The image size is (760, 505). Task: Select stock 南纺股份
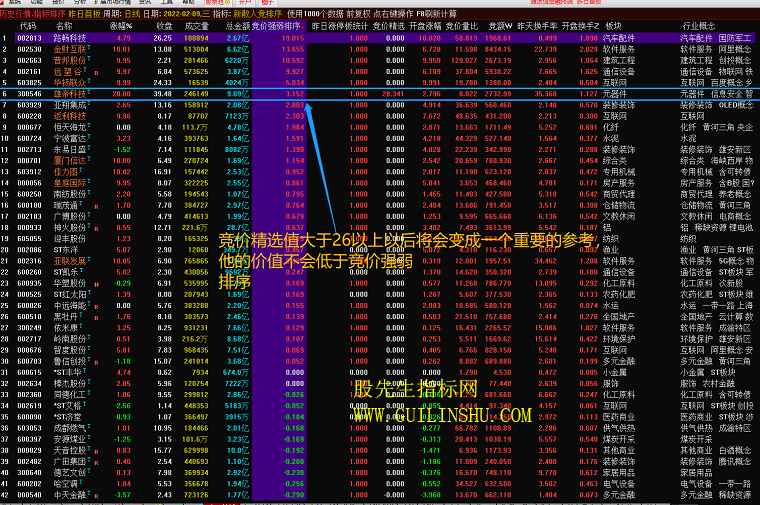(69, 194)
